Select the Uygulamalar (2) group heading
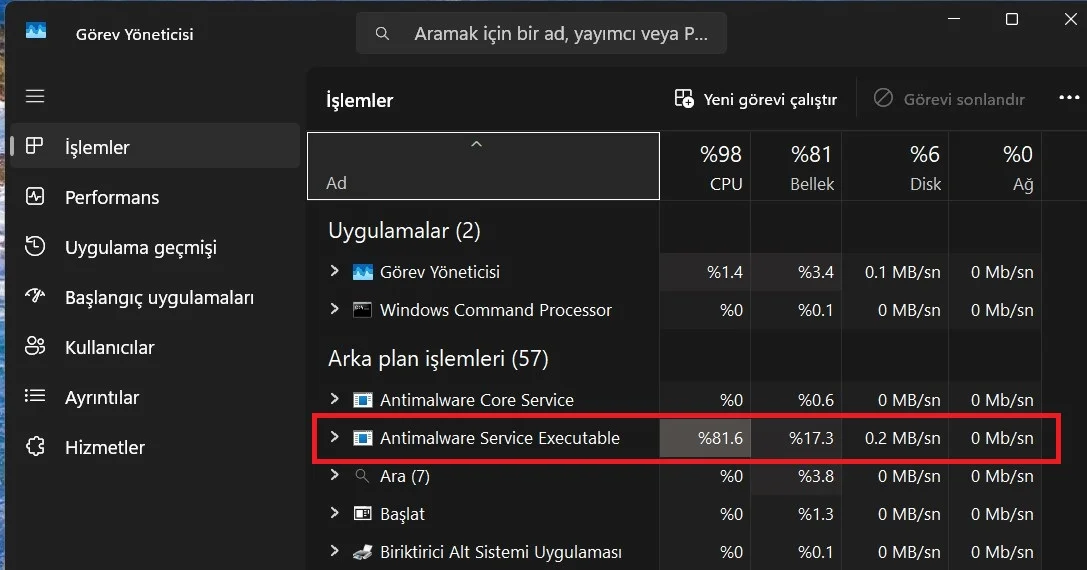Image resolution: width=1087 pixels, height=570 pixels. (x=404, y=231)
